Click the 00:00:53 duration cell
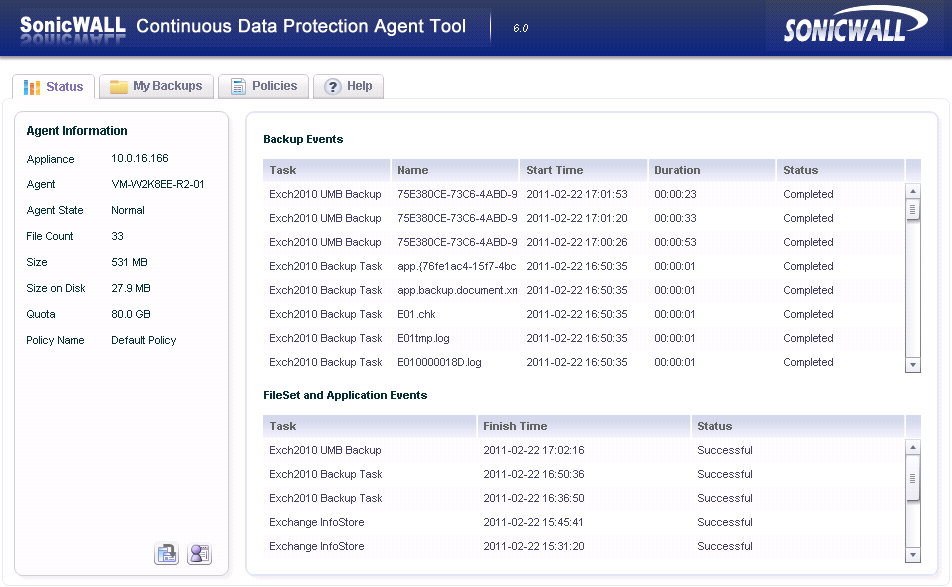 (x=675, y=242)
